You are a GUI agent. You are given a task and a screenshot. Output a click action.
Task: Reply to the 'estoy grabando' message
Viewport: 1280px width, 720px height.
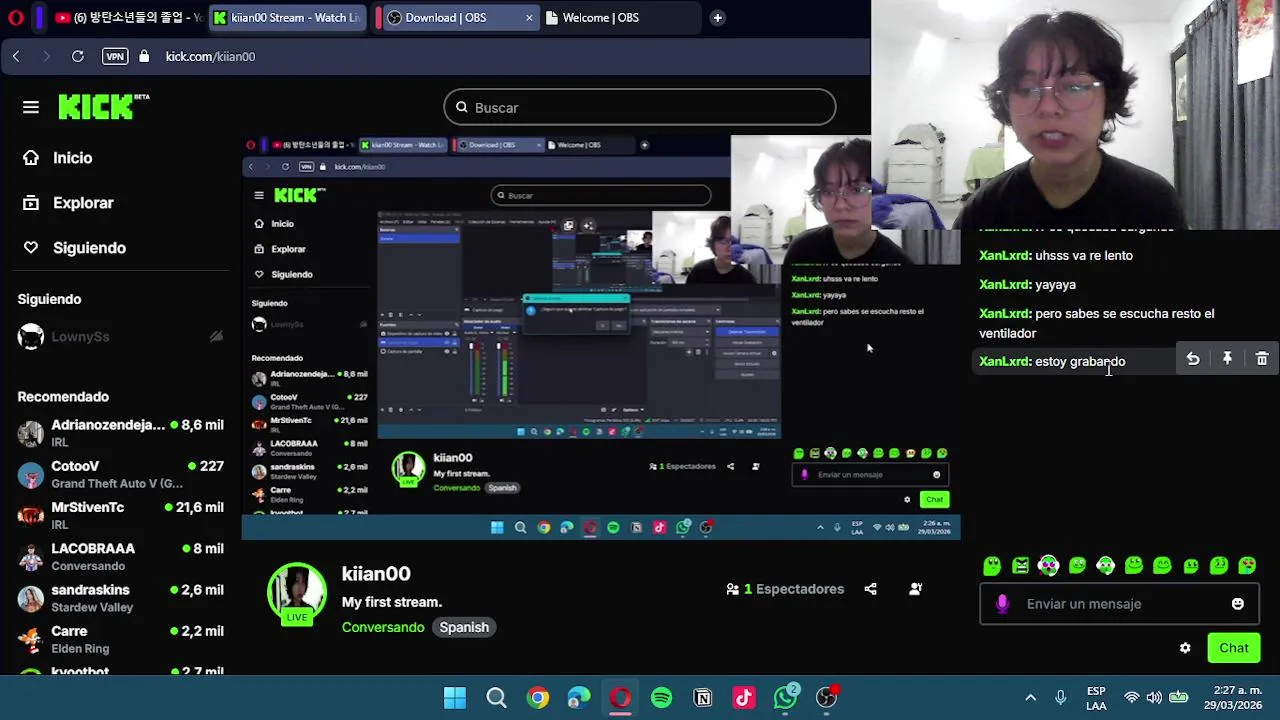(x=1193, y=359)
